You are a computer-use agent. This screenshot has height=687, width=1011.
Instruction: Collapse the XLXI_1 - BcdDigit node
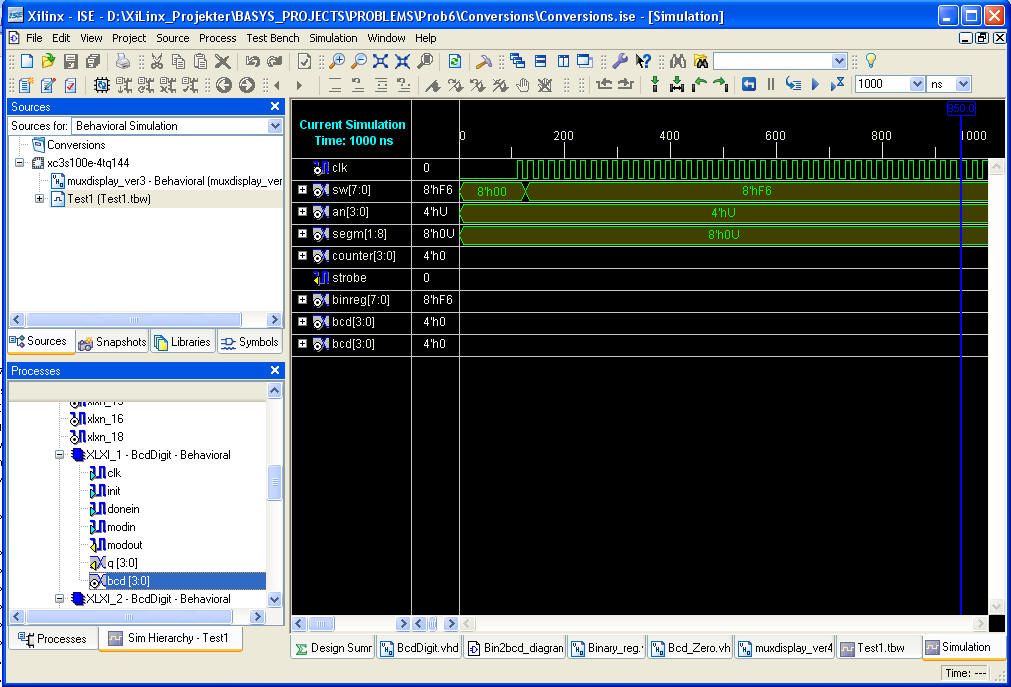point(59,455)
